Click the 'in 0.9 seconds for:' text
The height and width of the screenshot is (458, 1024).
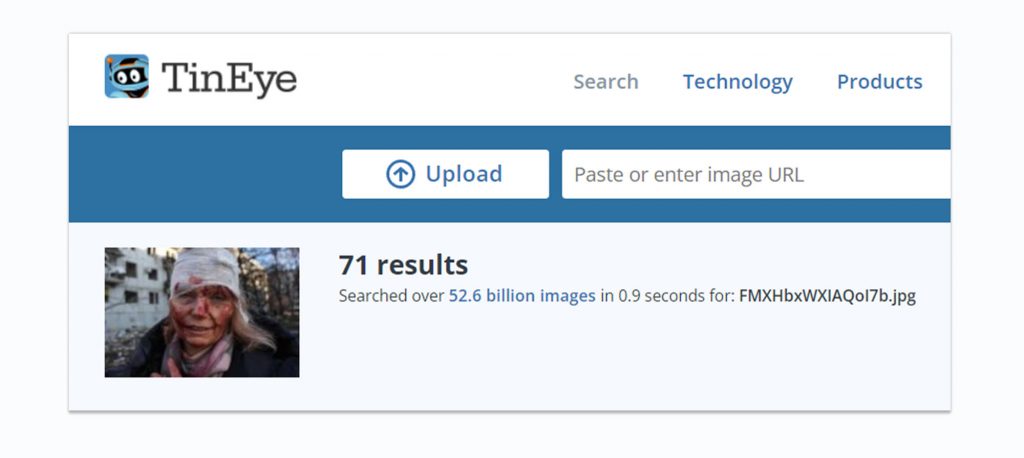pyautogui.click(x=666, y=296)
